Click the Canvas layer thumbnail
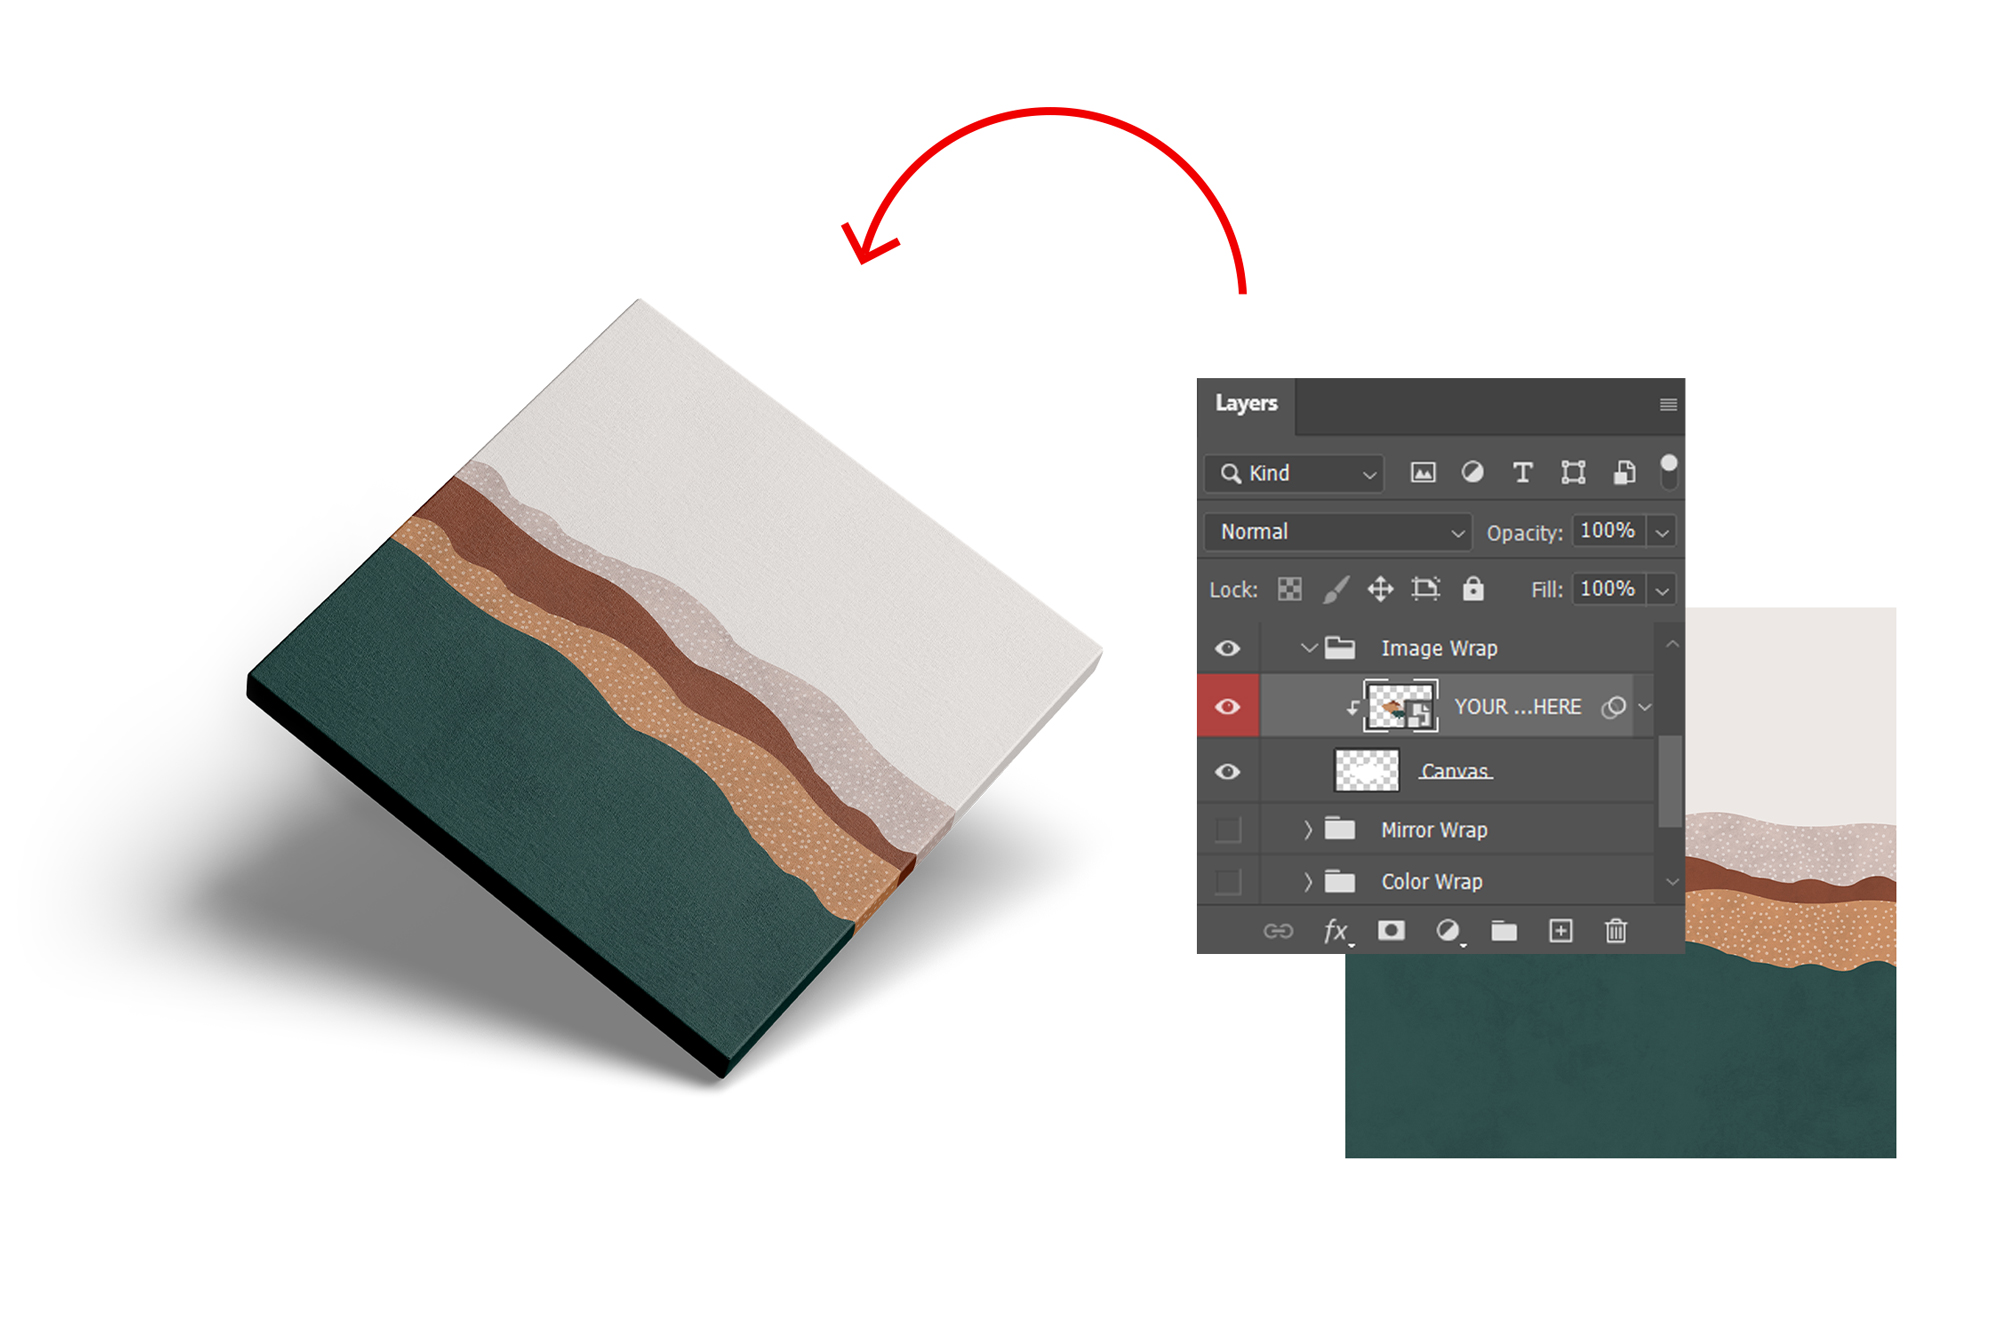Screen dimensions: 2000x1333 tap(1367, 771)
